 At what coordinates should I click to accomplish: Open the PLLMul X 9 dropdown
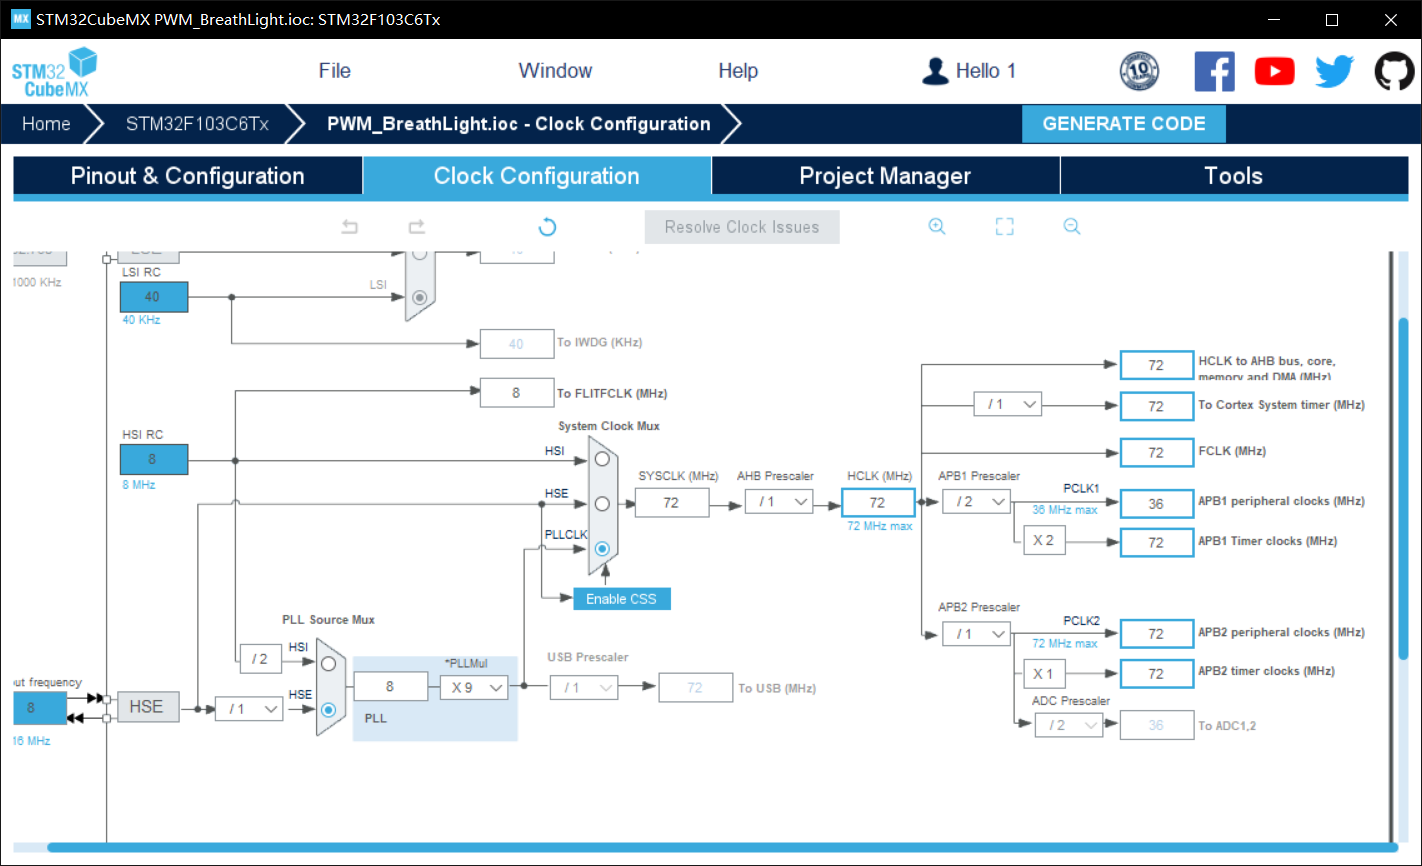coord(474,688)
